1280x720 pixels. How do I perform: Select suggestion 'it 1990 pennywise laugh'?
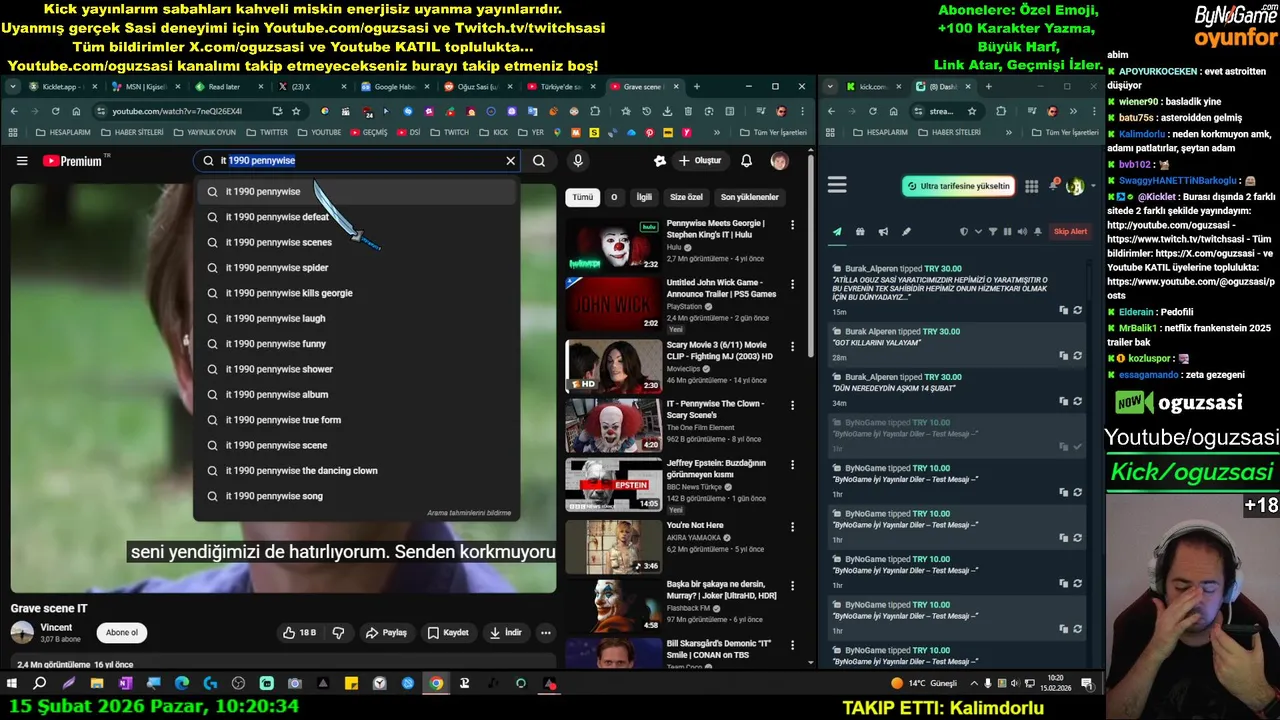tap(356, 318)
